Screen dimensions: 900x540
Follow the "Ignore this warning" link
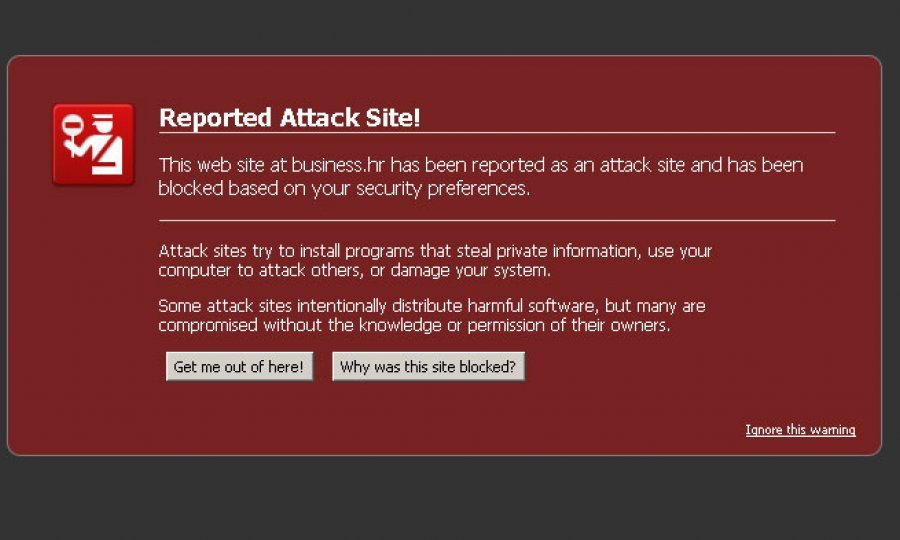click(800, 430)
